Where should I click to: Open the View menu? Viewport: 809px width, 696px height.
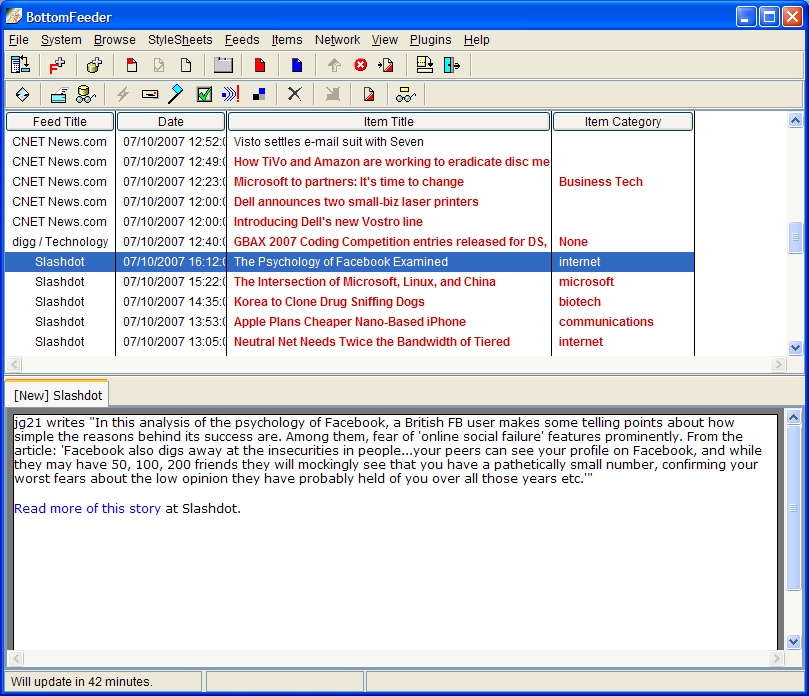point(385,40)
